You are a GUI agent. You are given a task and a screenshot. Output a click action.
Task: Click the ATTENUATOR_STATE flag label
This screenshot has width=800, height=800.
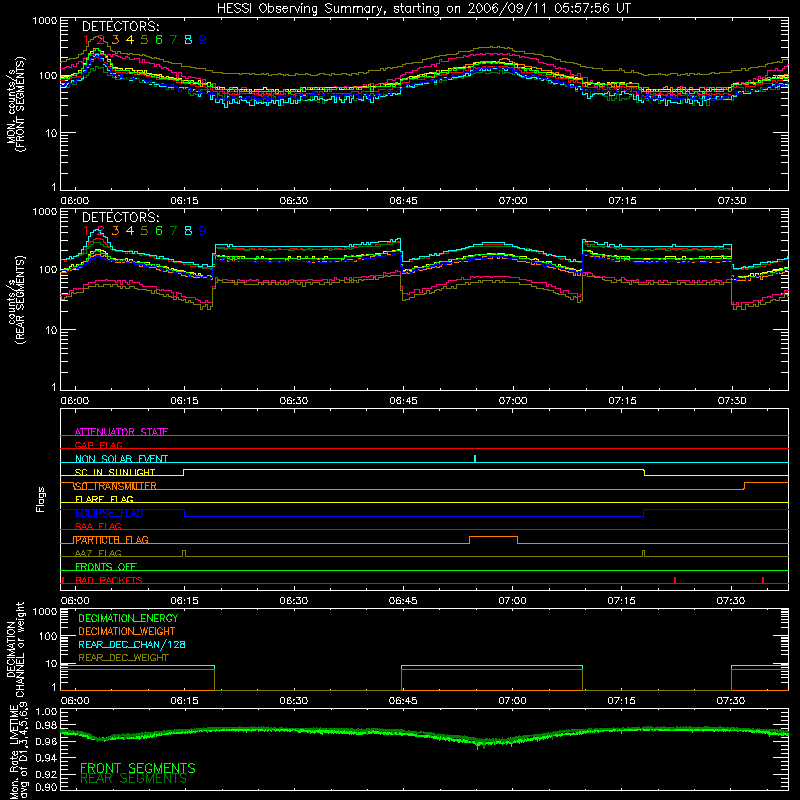coord(121,432)
